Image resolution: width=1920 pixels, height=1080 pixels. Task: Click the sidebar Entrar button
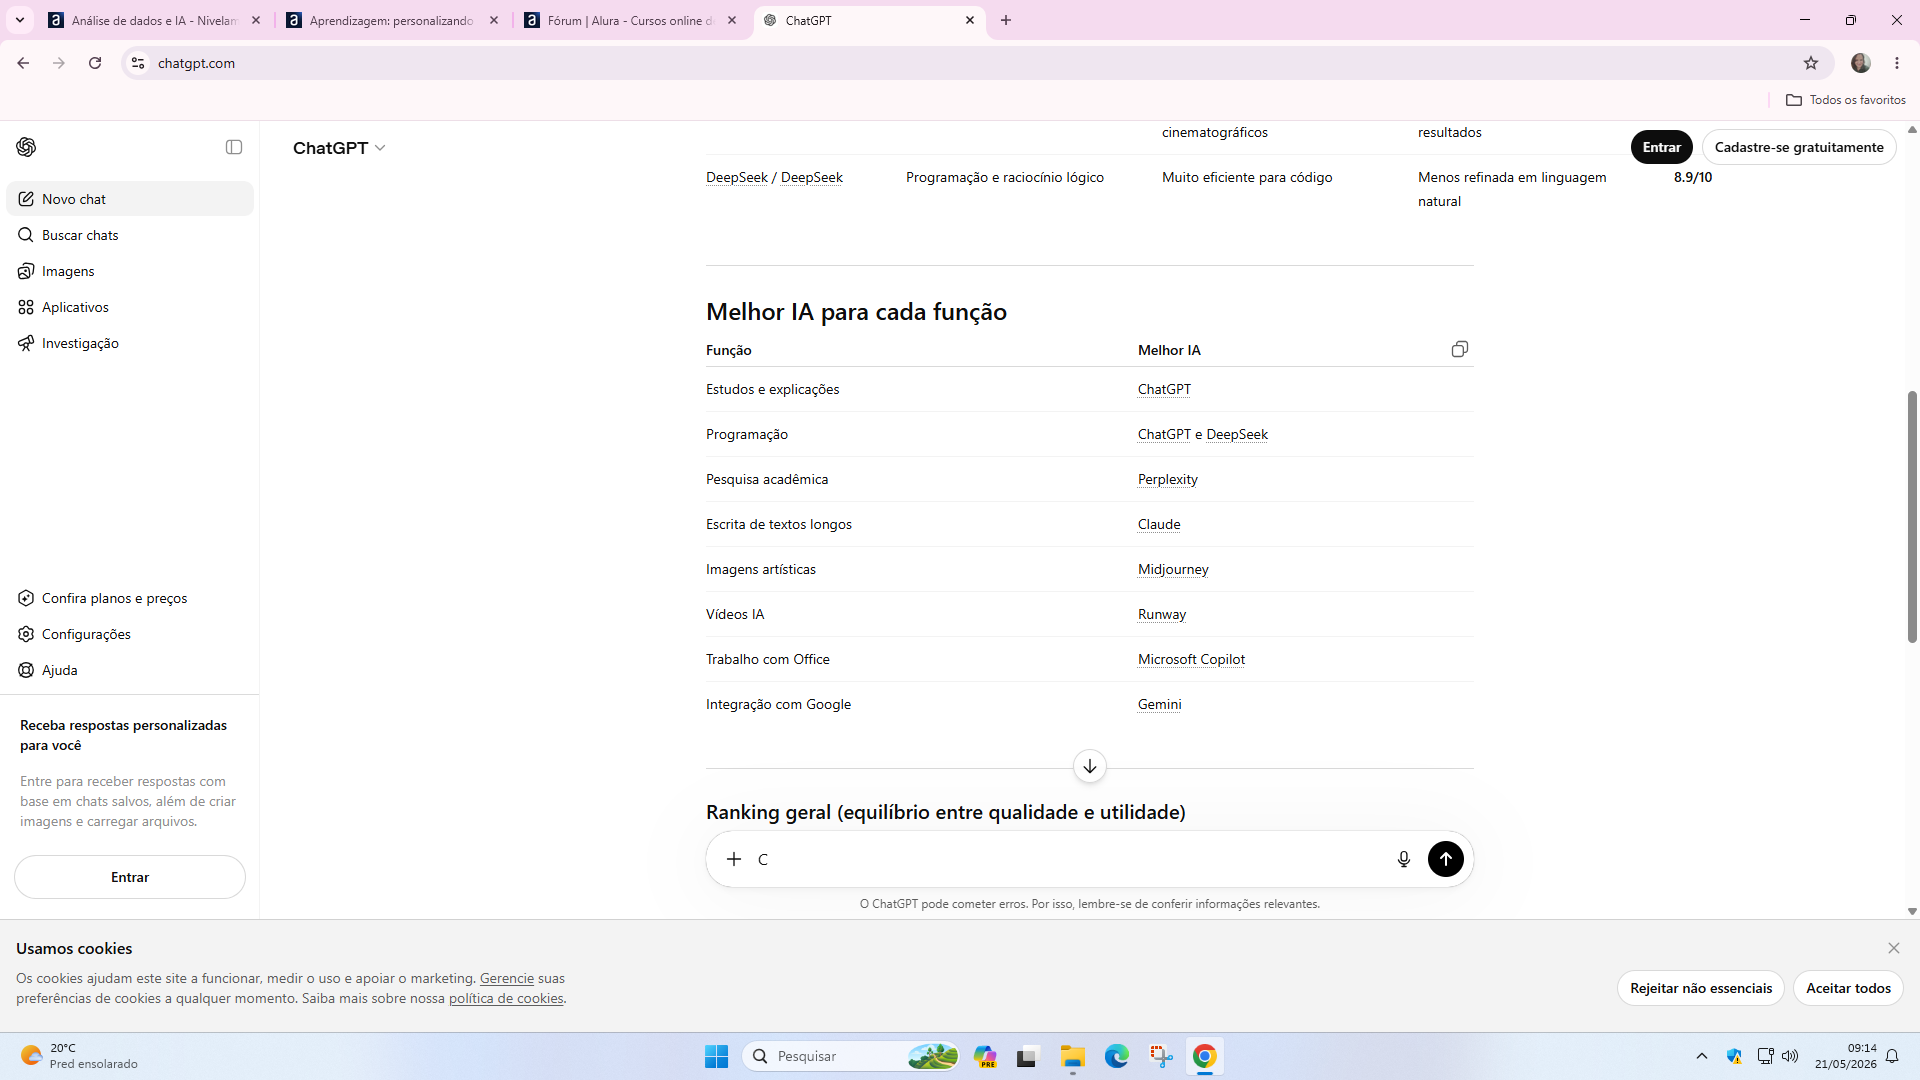130,877
